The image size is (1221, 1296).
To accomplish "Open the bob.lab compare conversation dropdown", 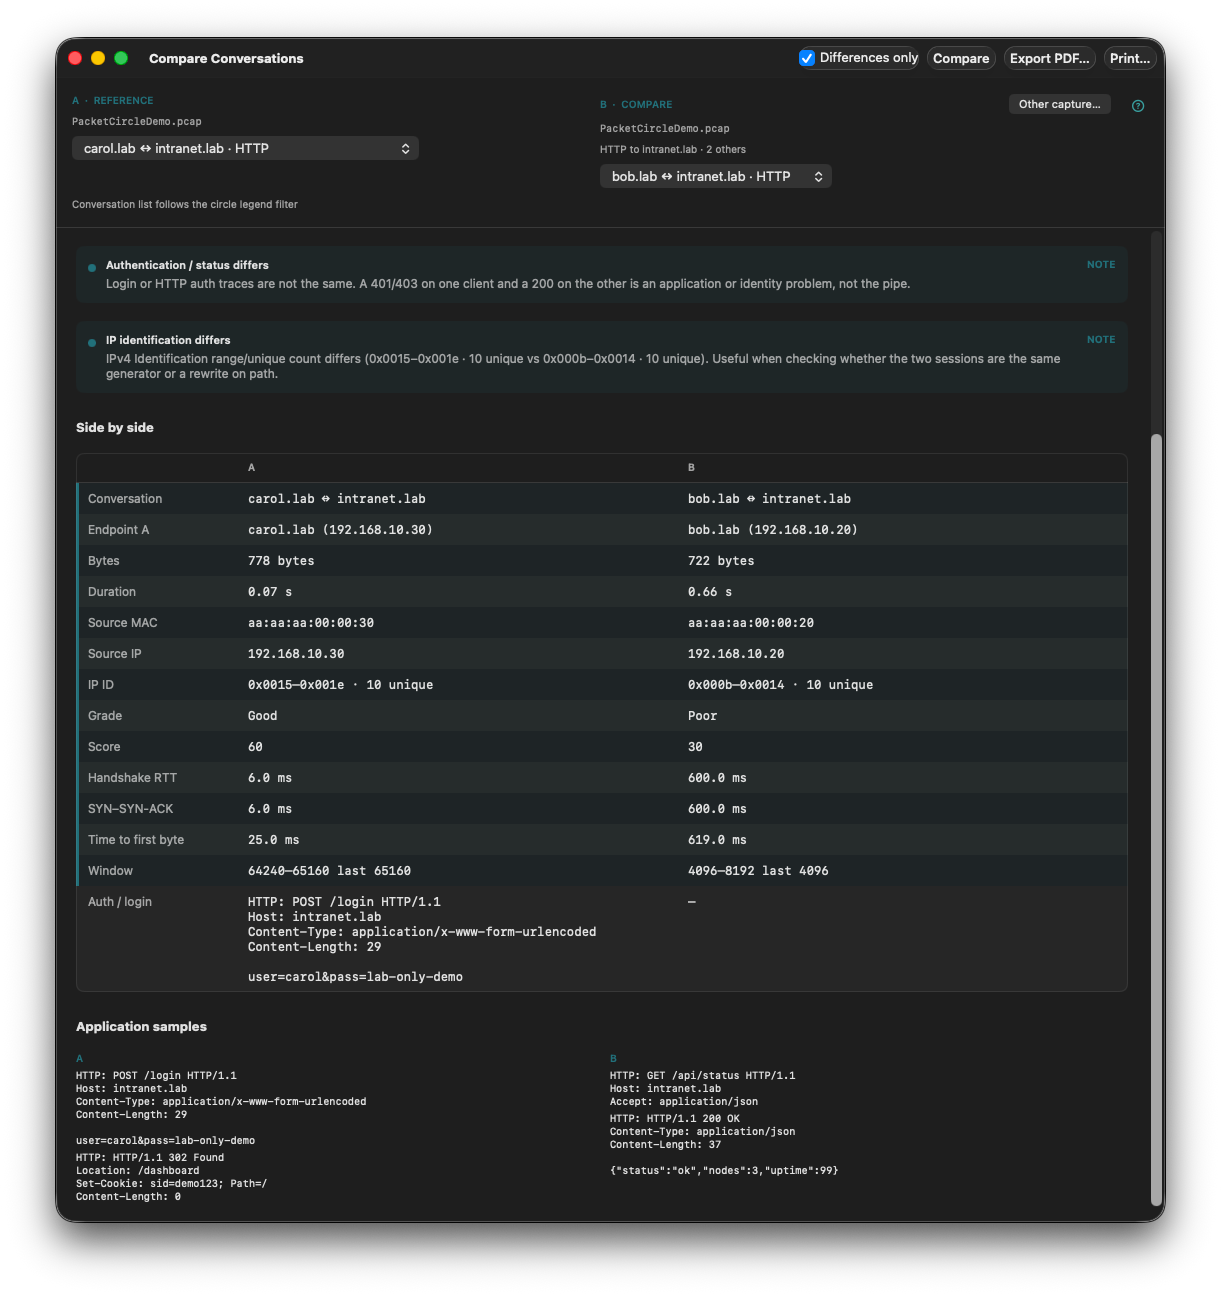I will click(716, 176).
